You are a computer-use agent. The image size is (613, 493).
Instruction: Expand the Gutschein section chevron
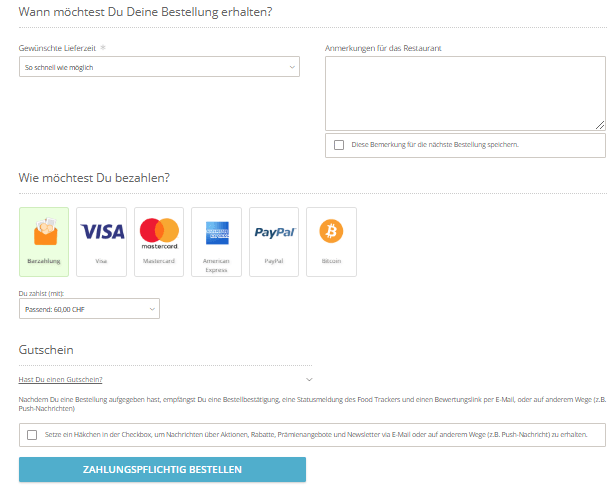click(x=308, y=379)
